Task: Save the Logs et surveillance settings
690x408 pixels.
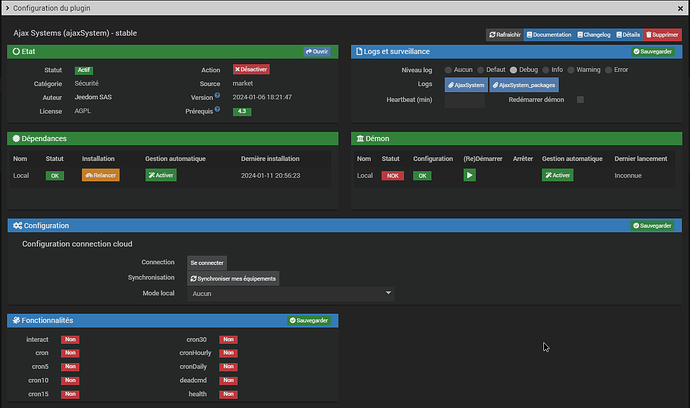Action: point(653,51)
